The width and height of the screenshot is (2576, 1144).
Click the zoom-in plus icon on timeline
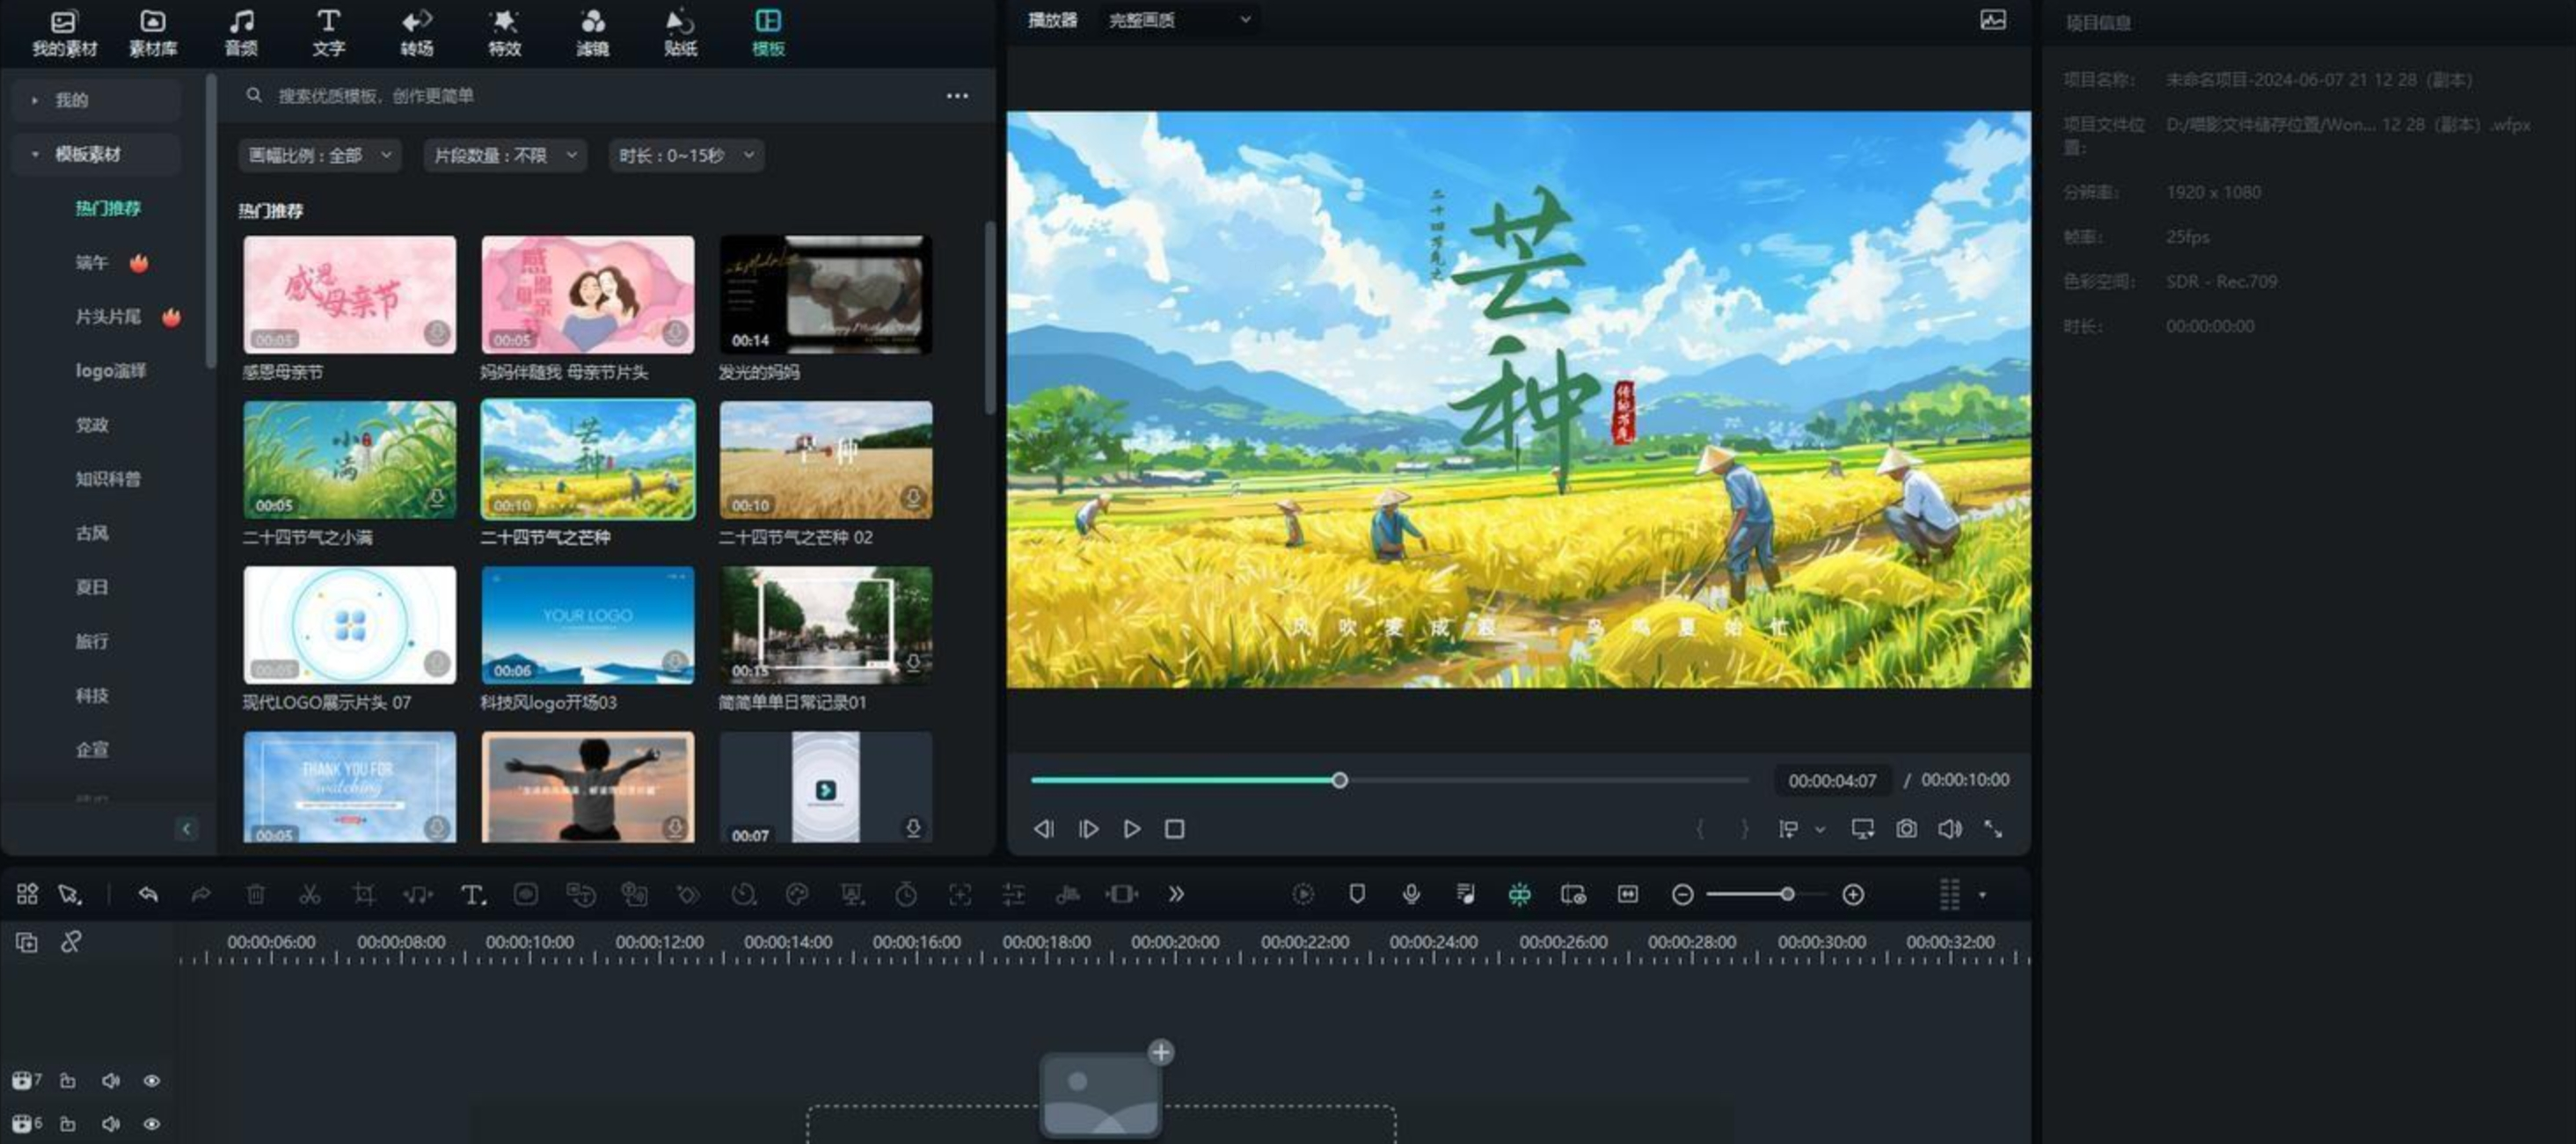click(1853, 894)
